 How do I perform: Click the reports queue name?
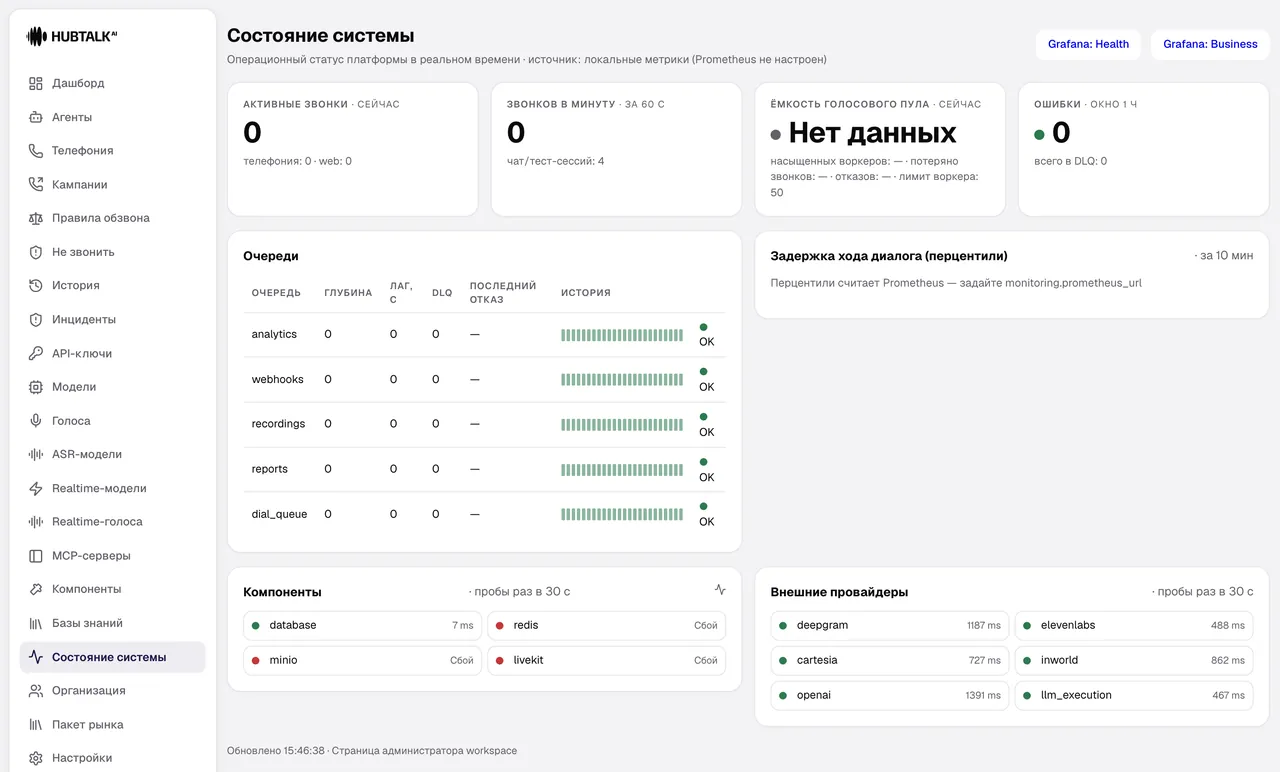tap(269, 469)
